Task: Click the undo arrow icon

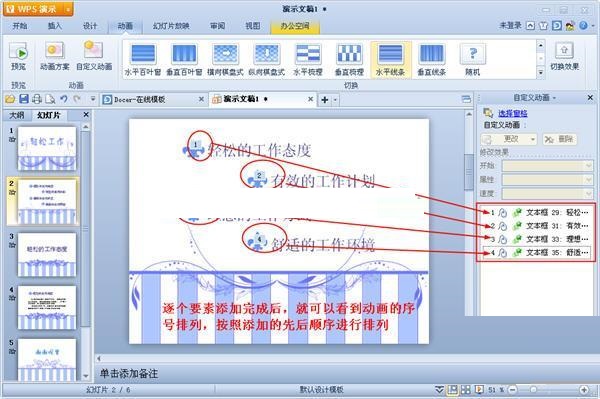Action: [64, 99]
